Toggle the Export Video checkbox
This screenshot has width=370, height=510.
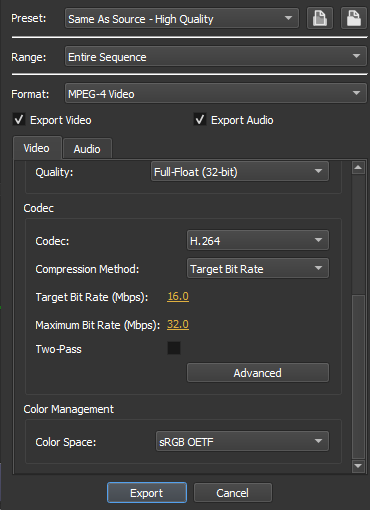click(19, 119)
